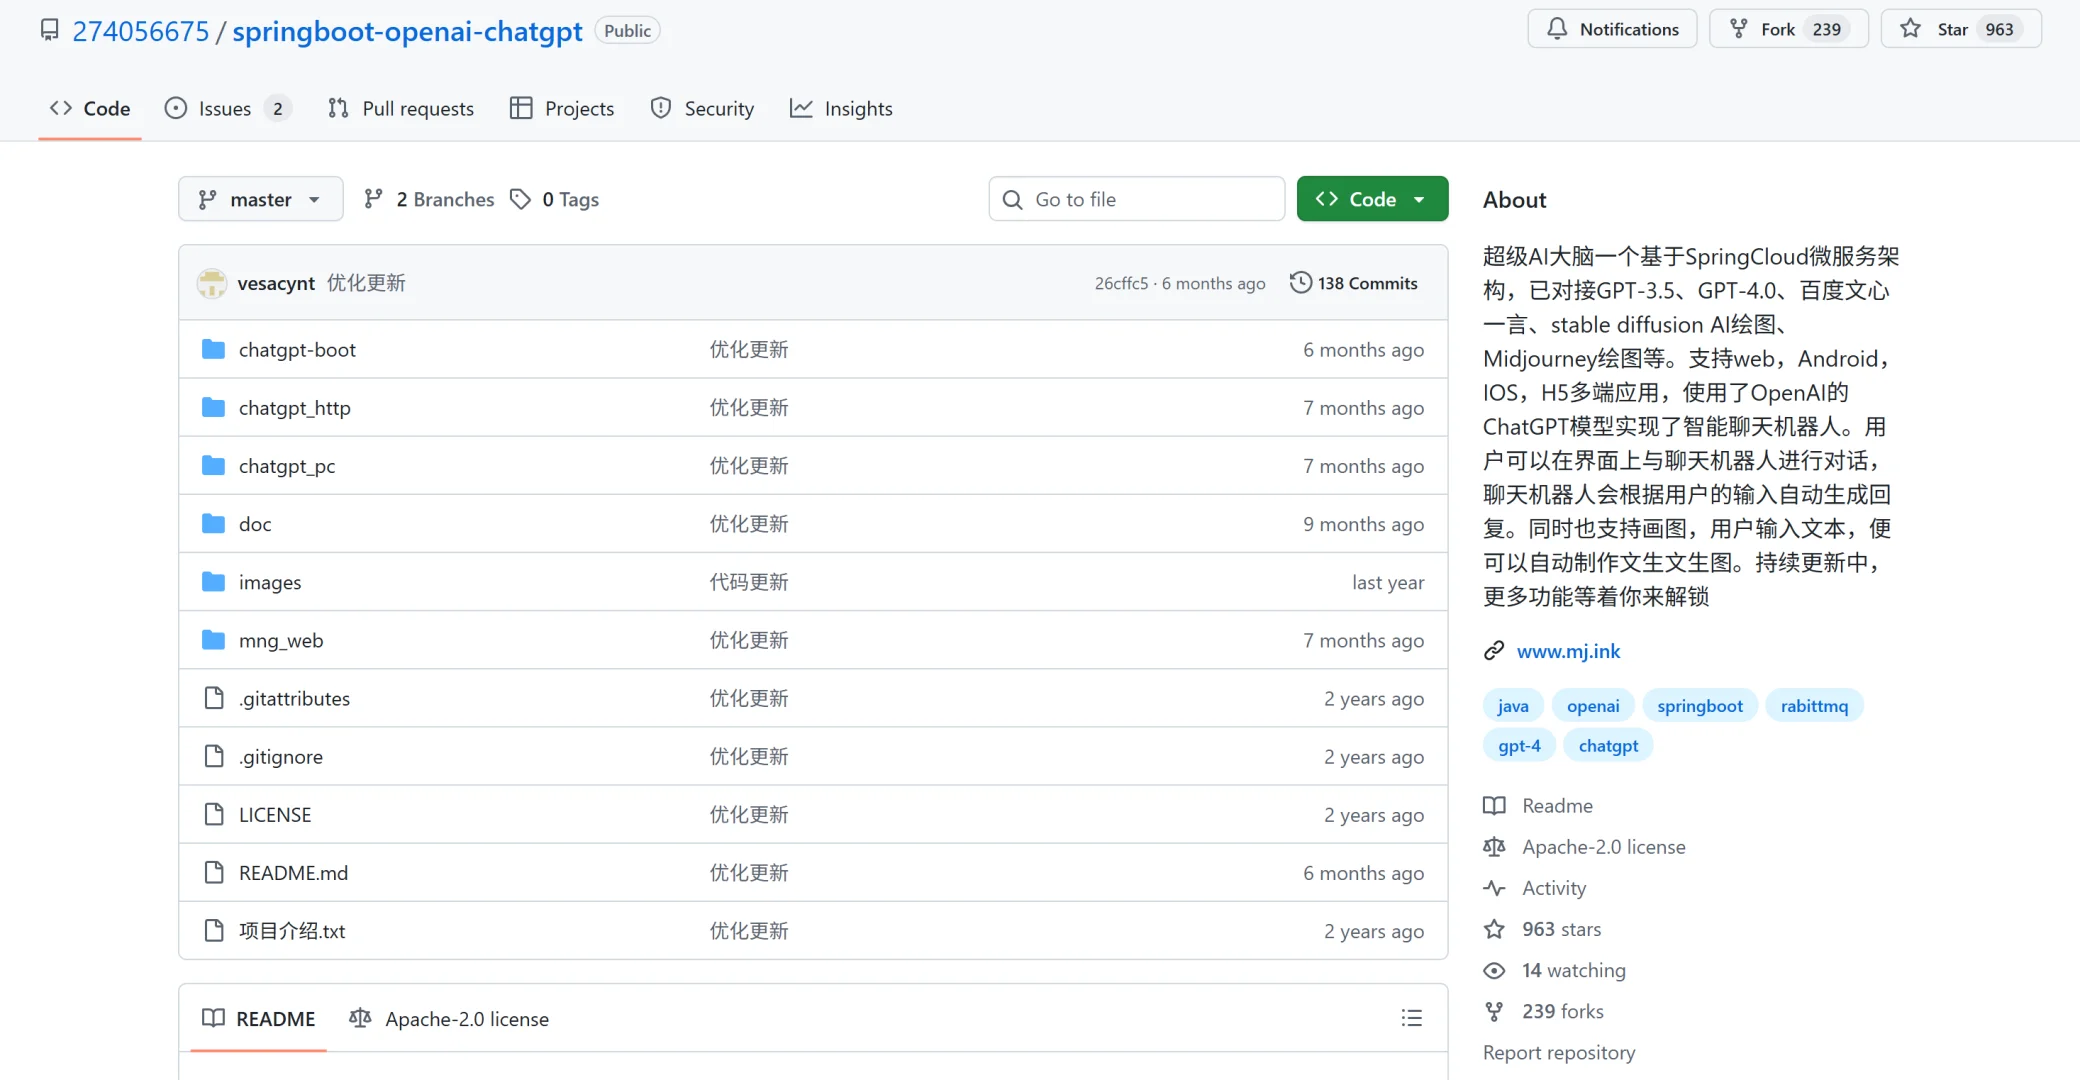Click the README outline list icon
Image resolution: width=2080 pixels, height=1080 pixels.
pos(1411,1018)
